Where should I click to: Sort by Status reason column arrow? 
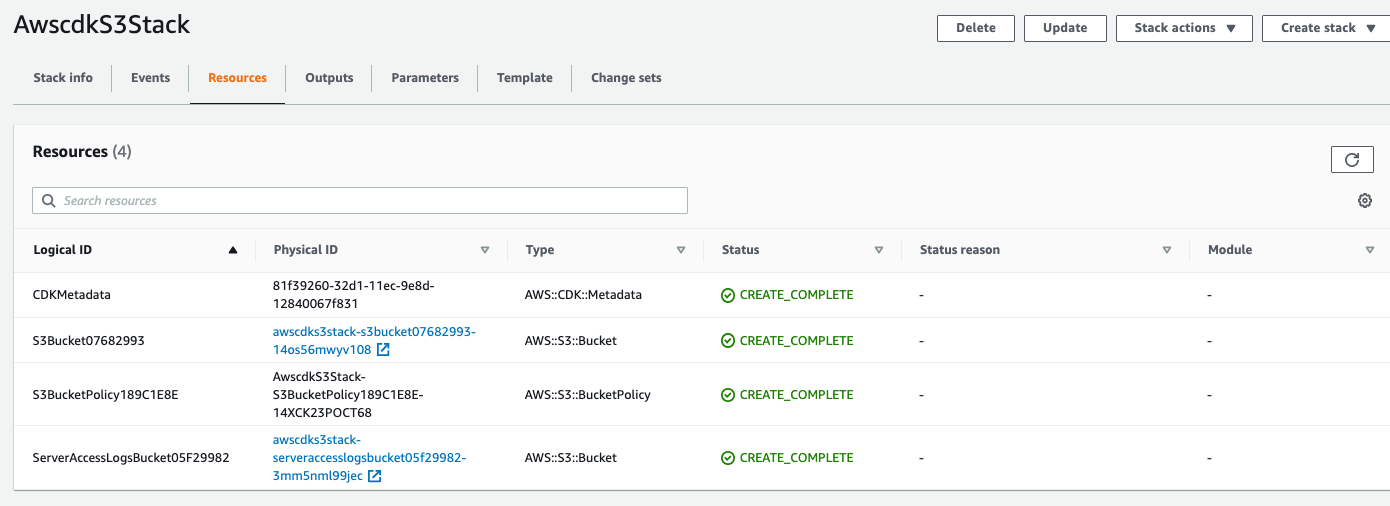click(1167, 250)
